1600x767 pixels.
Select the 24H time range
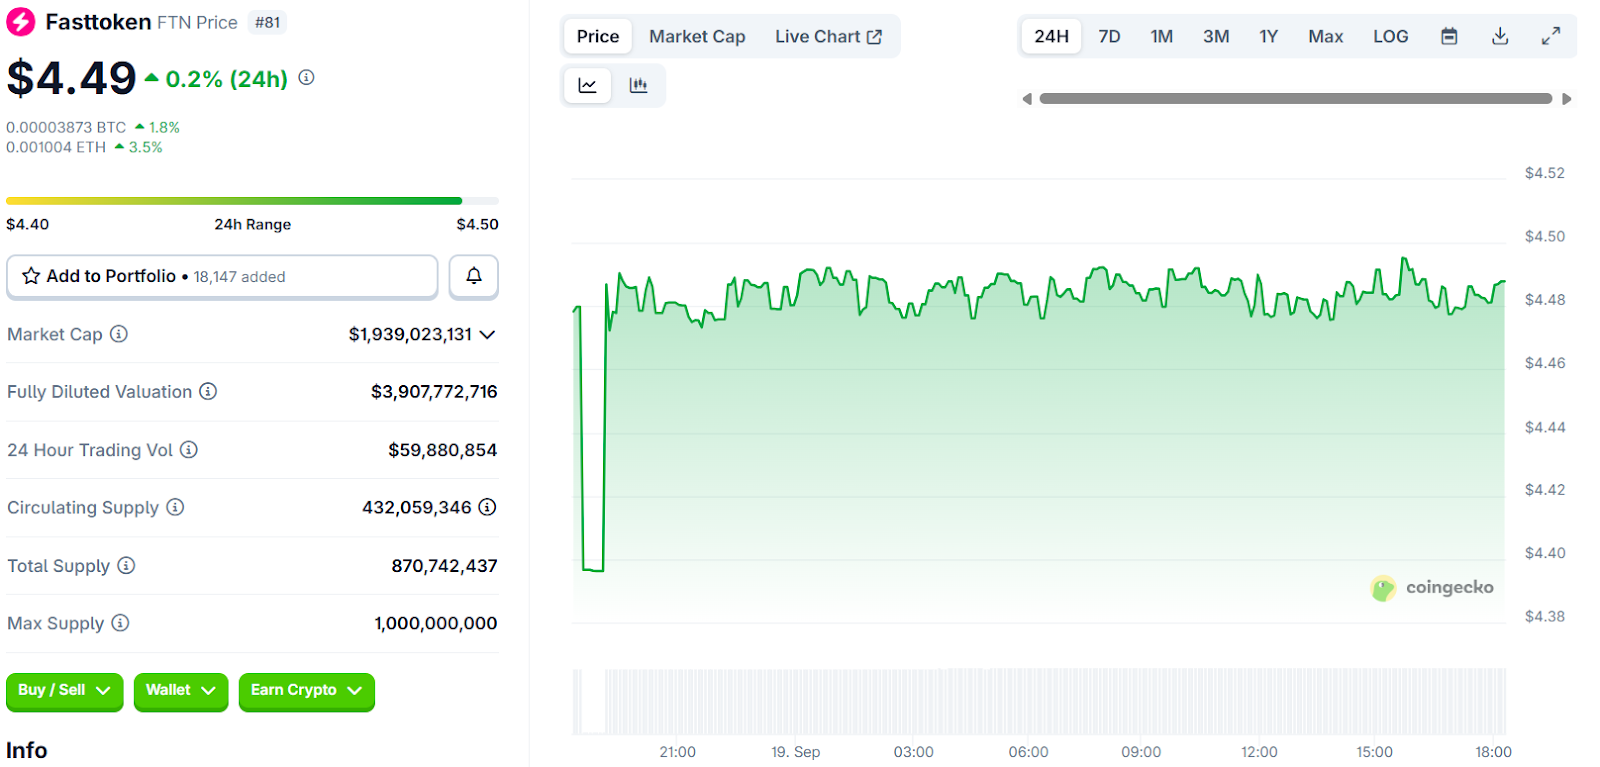pos(1051,36)
